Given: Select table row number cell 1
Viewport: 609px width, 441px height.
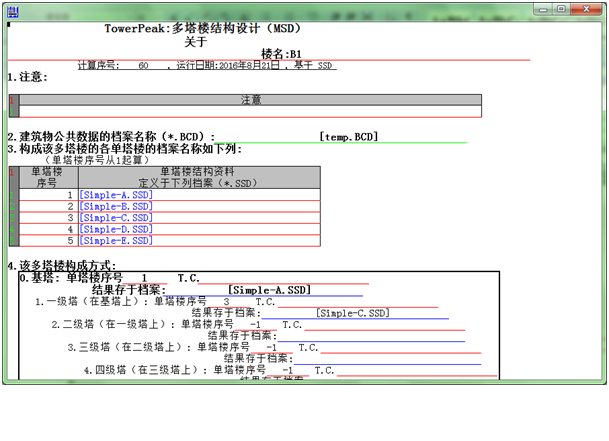Looking at the screenshot, I should point(13,195).
